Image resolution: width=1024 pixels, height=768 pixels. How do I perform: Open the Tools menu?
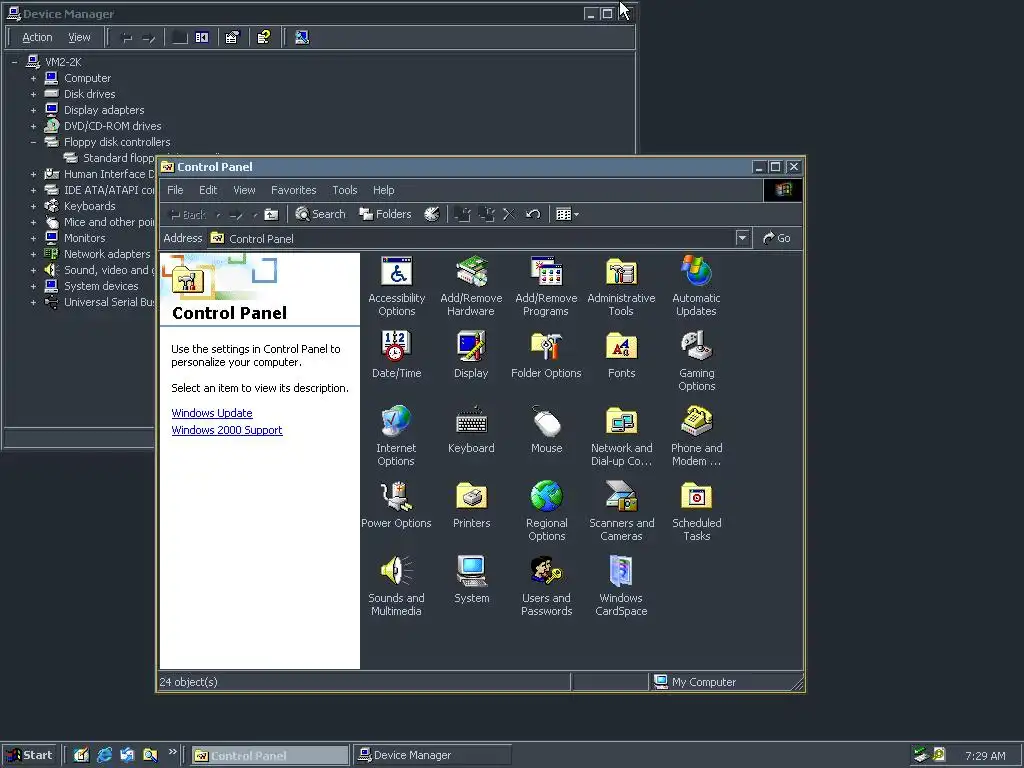click(344, 190)
